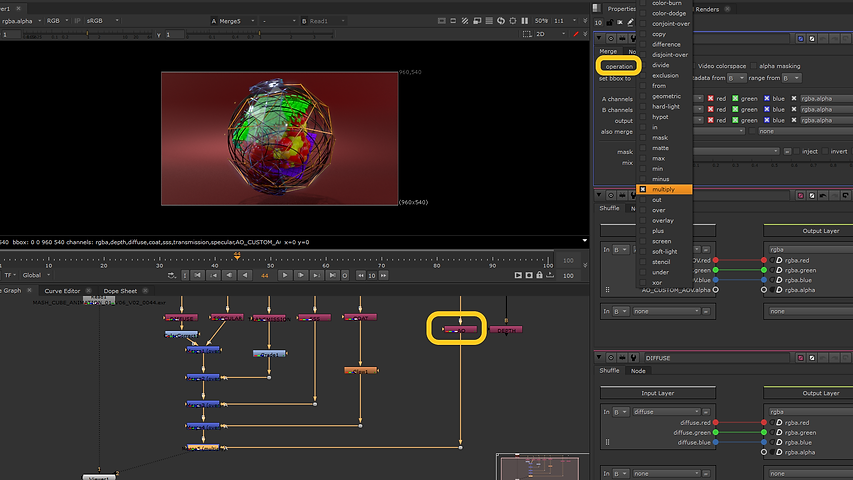Open the Merge tab in Merge panel
The width and height of the screenshot is (853, 480).
608,51
